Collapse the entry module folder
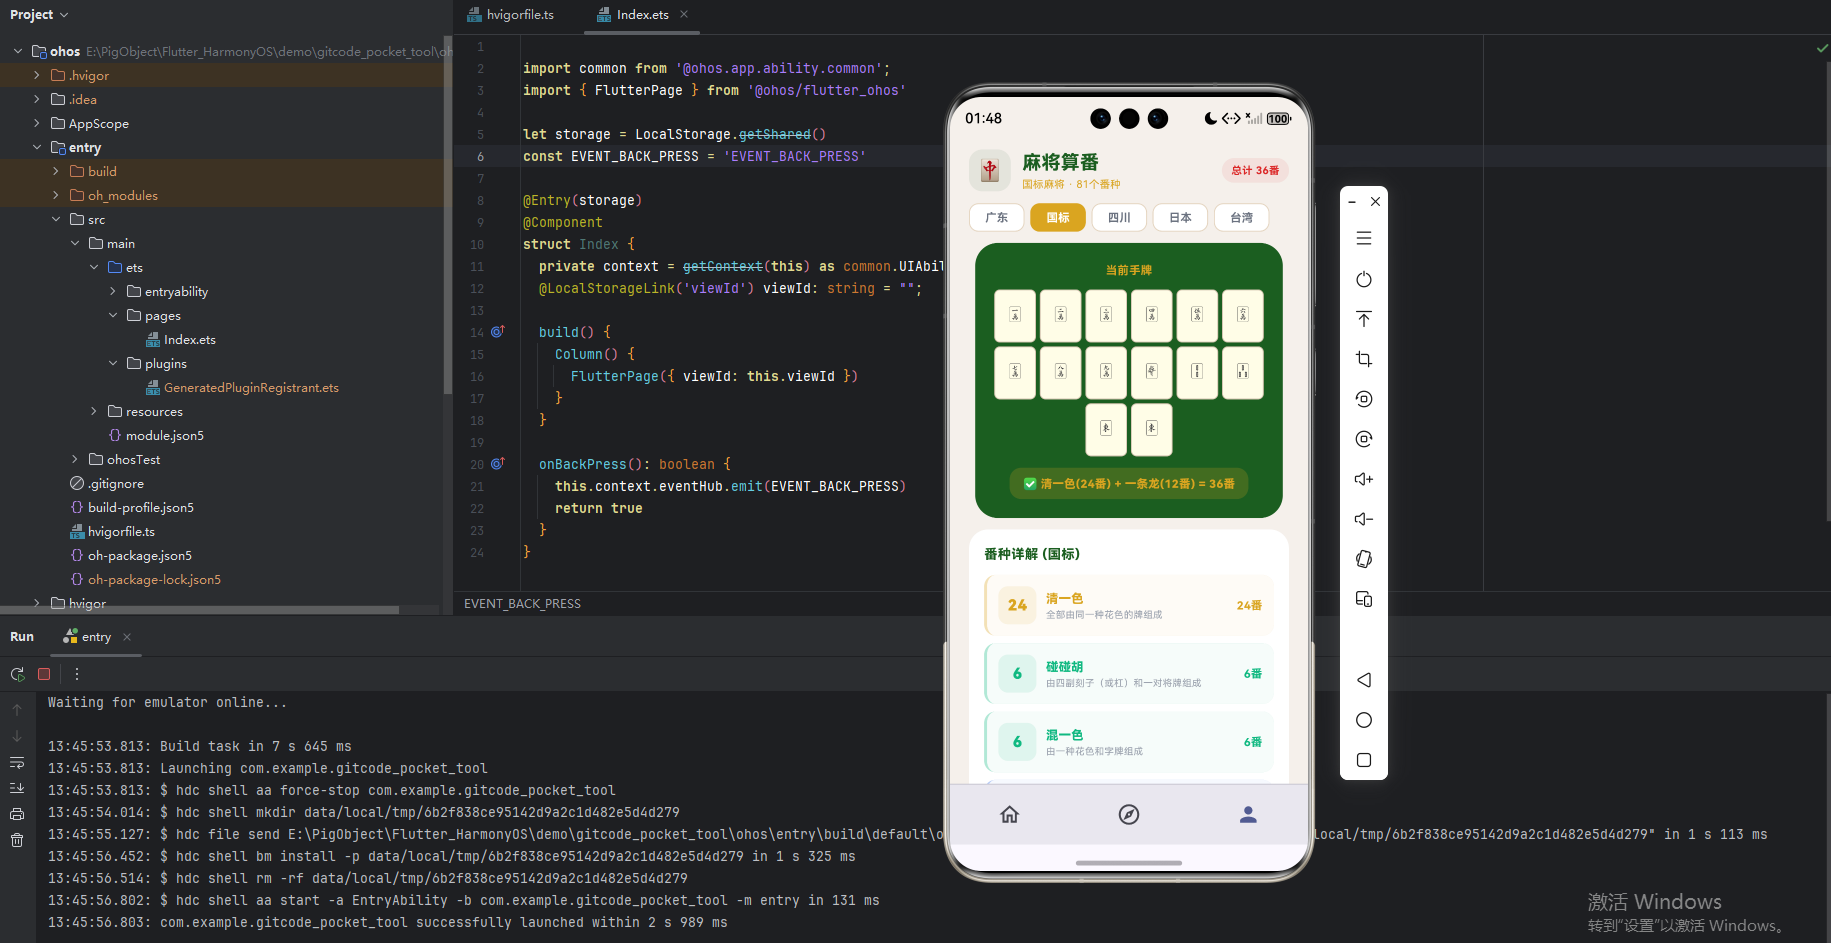Viewport: 1831px width, 943px height. [x=37, y=147]
